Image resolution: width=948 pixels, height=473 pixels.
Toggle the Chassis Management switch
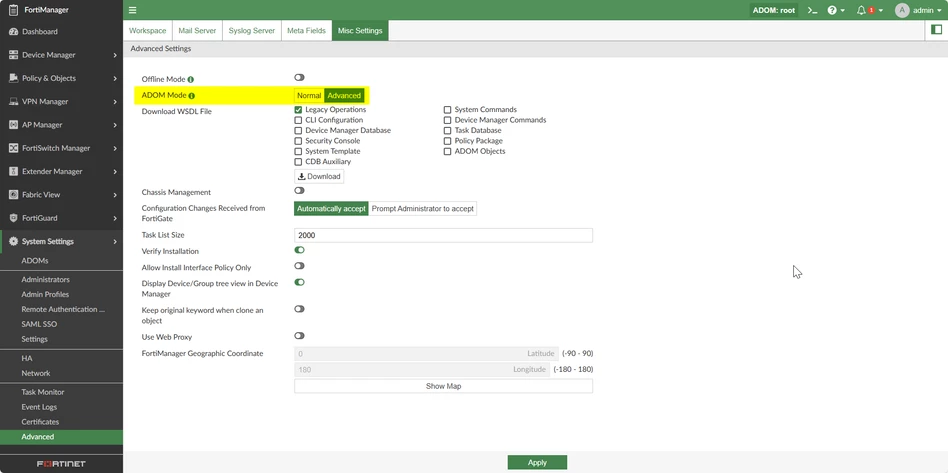coord(299,191)
